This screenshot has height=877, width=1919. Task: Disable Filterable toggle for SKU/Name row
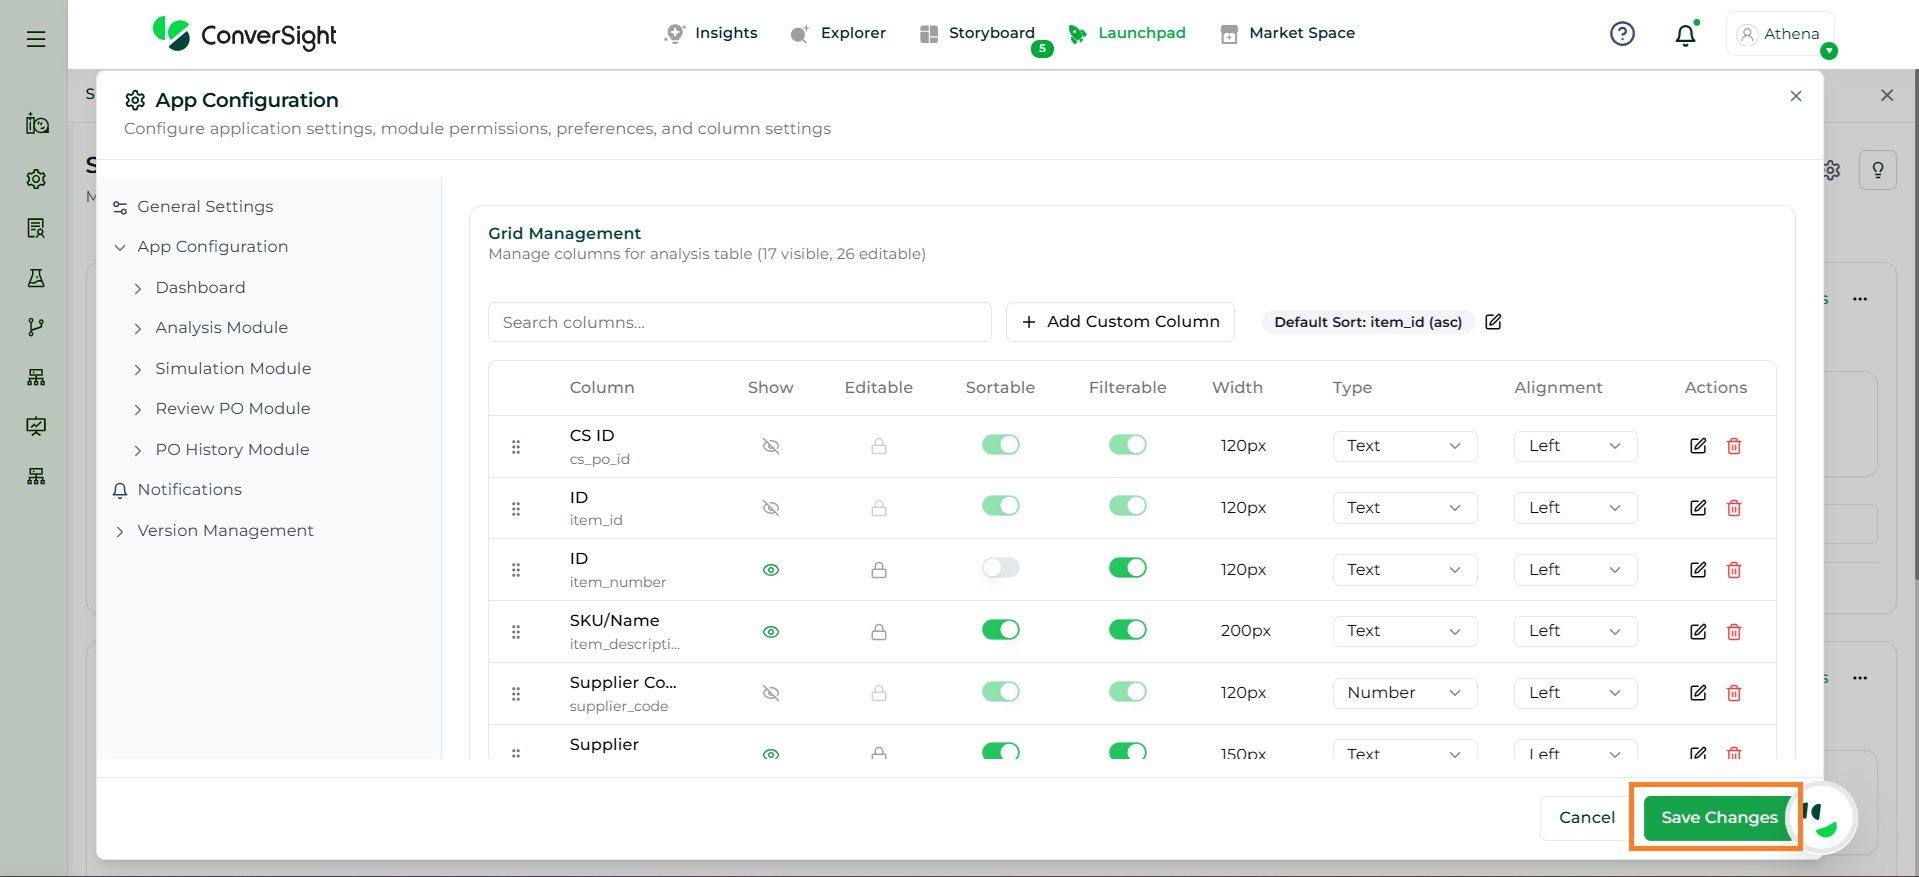(x=1127, y=630)
